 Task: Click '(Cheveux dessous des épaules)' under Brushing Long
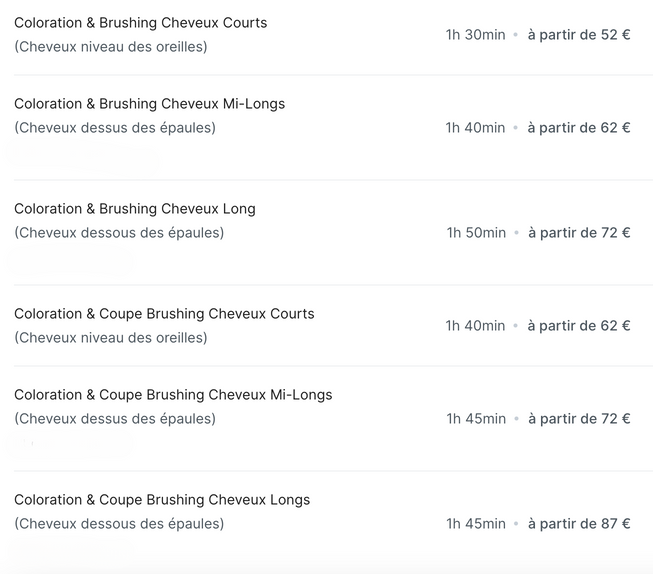click(119, 232)
